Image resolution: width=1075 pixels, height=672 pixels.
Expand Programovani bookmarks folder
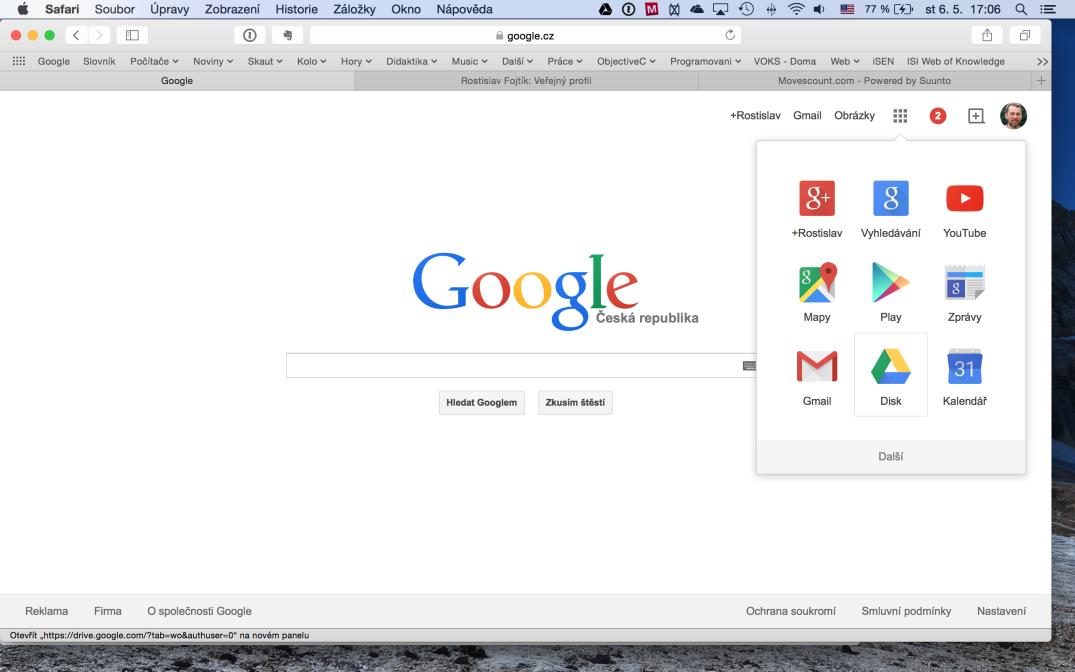(705, 61)
